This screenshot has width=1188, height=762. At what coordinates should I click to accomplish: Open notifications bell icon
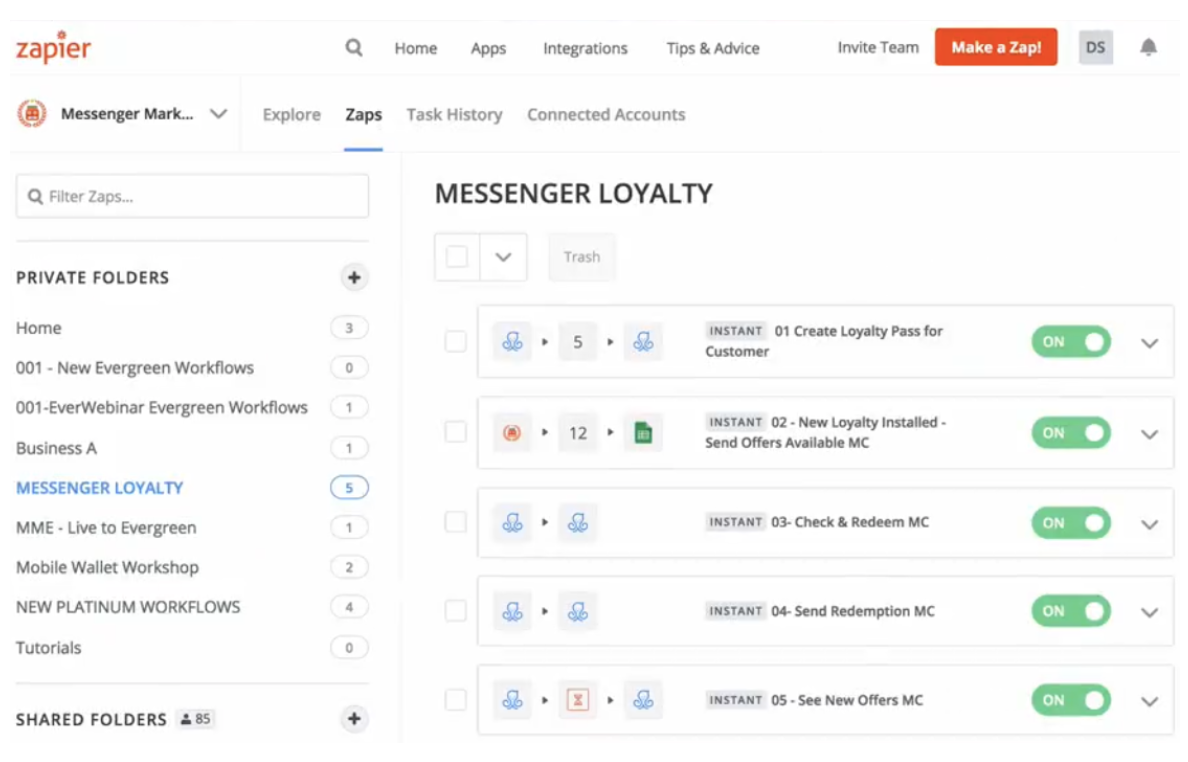tap(1149, 47)
